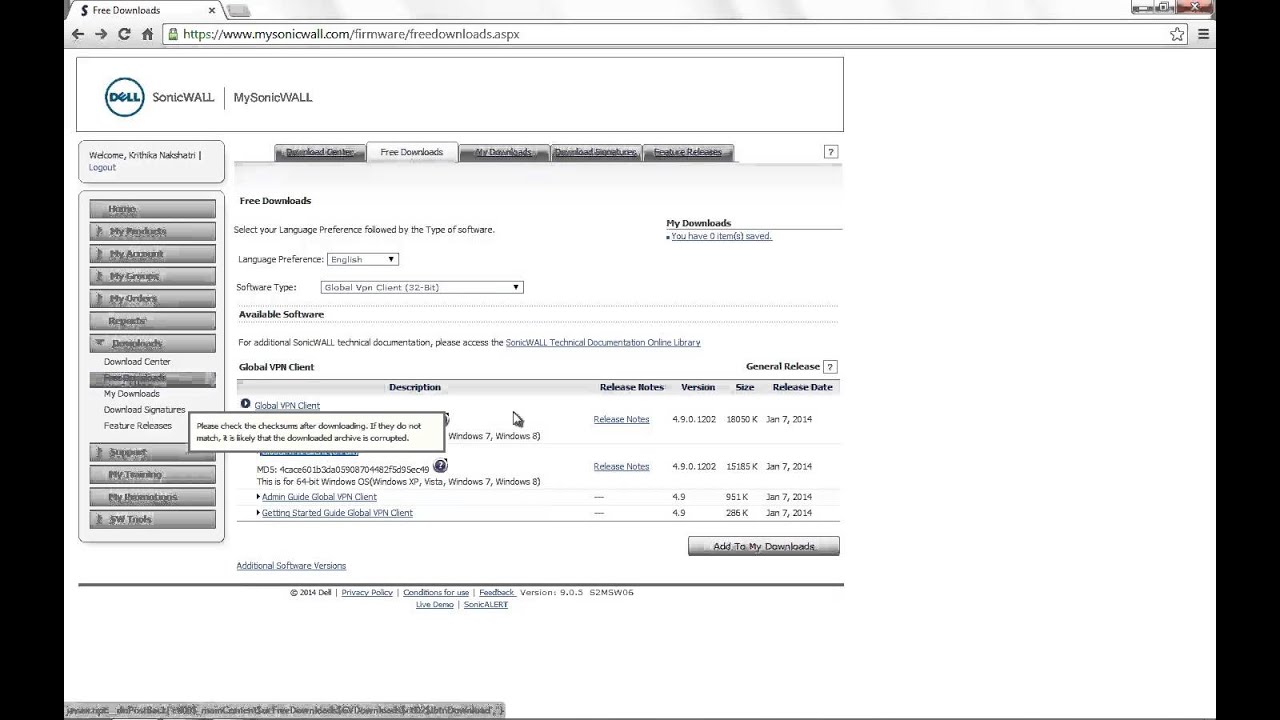Expand My Account sidebar menu
This screenshot has height=720, width=1280.
(x=152, y=254)
